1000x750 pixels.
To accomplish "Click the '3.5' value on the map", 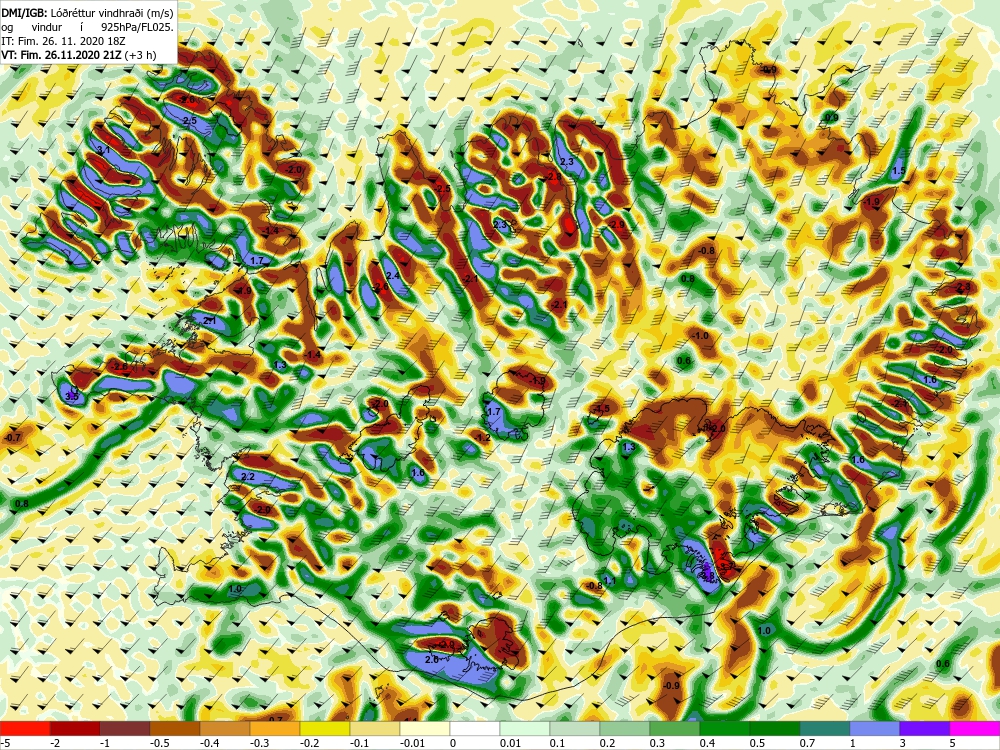I will pos(71,397).
